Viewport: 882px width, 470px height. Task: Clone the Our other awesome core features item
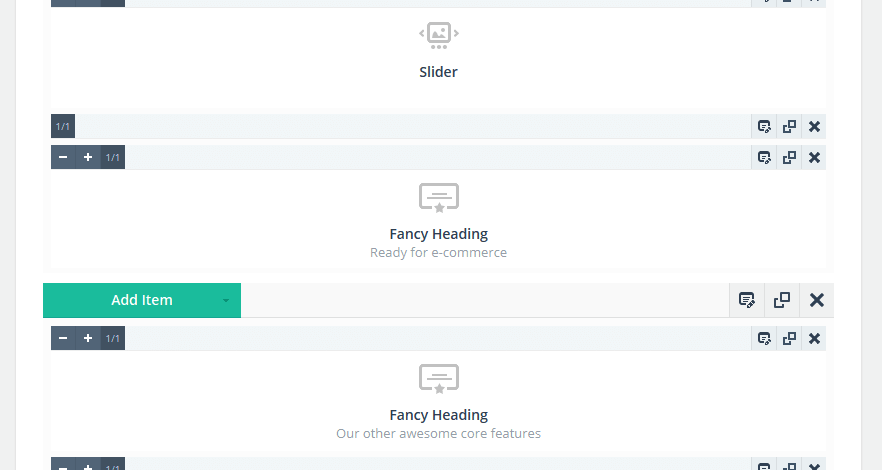tap(789, 338)
